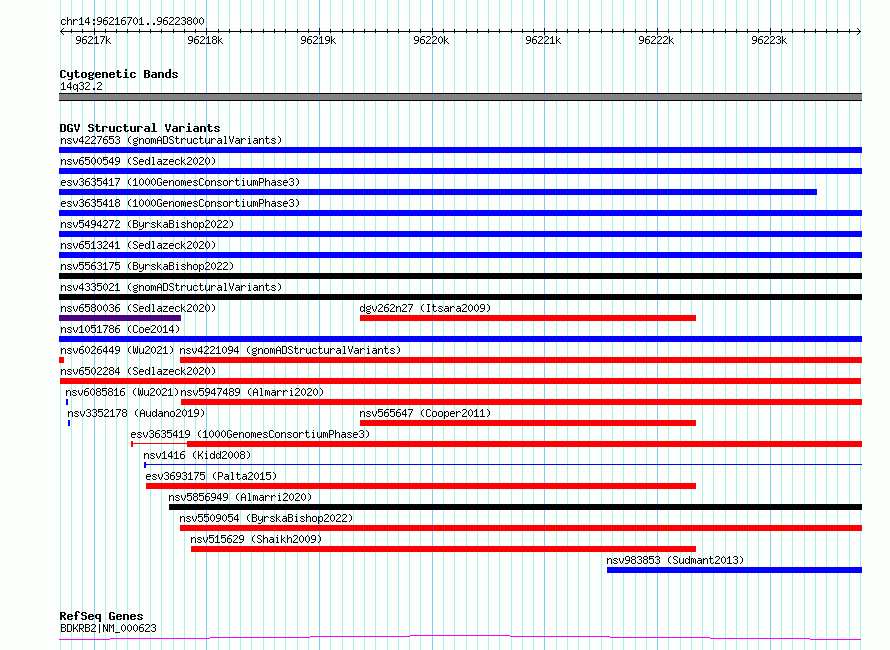Click the nsv6580036 (Sedlazeck2020) label
Viewport: 890px width, 650px height.
click(x=138, y=308)
